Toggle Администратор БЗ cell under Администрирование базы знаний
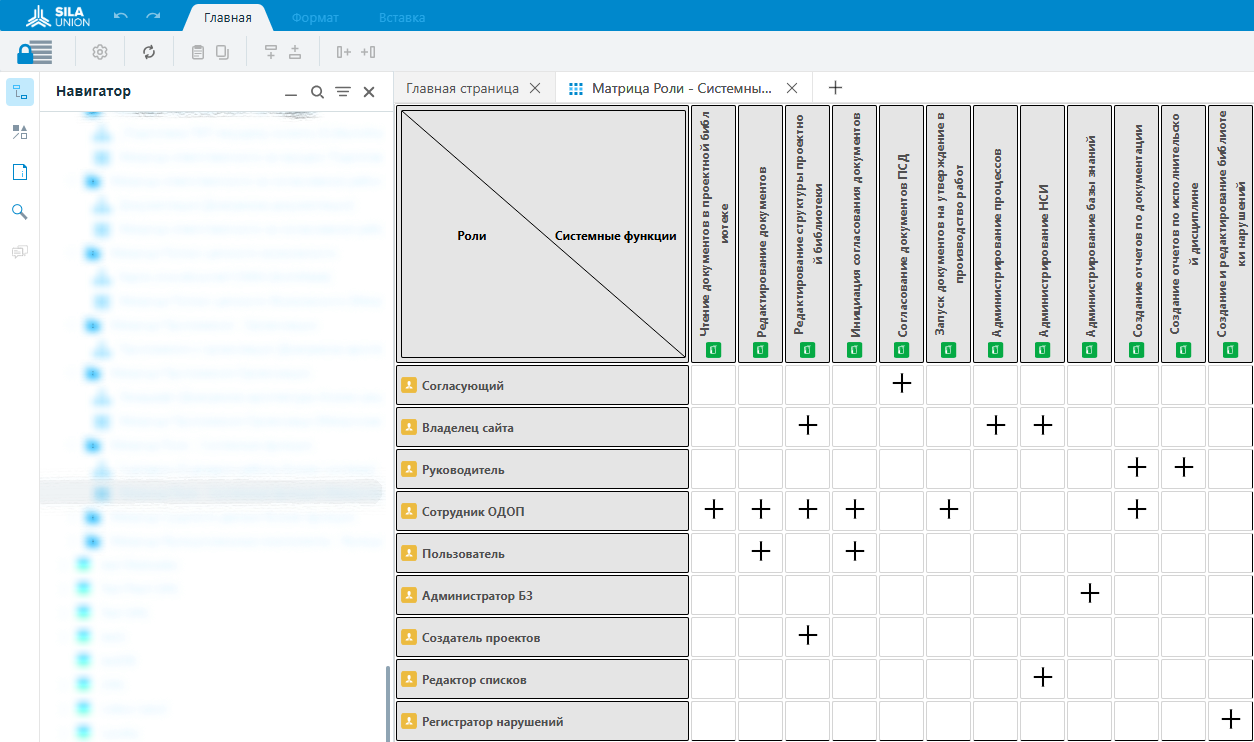The image size is (1254, 742). point(1089,594)
